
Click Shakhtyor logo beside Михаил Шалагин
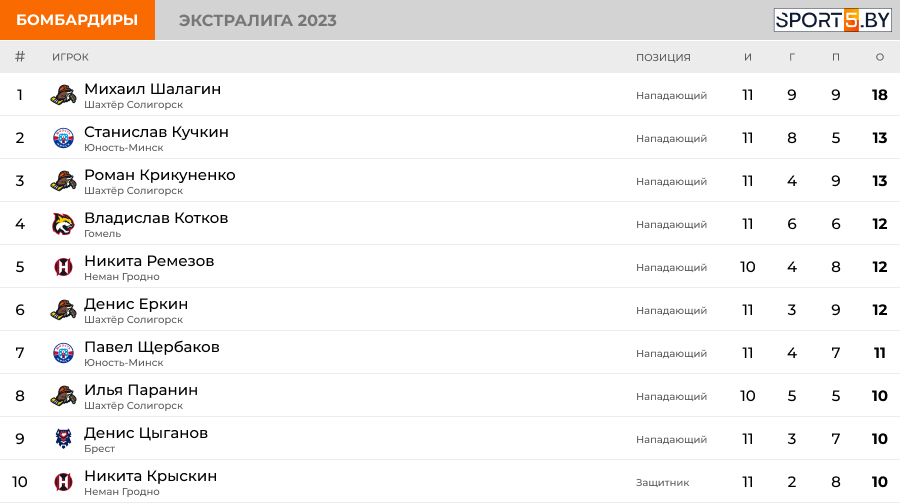tap(63, 95)
